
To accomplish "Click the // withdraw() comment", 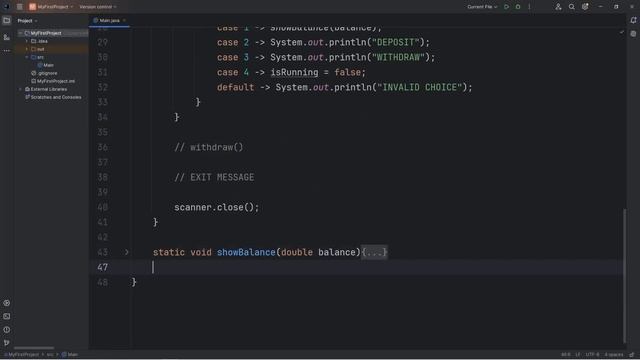I will 209,147.
